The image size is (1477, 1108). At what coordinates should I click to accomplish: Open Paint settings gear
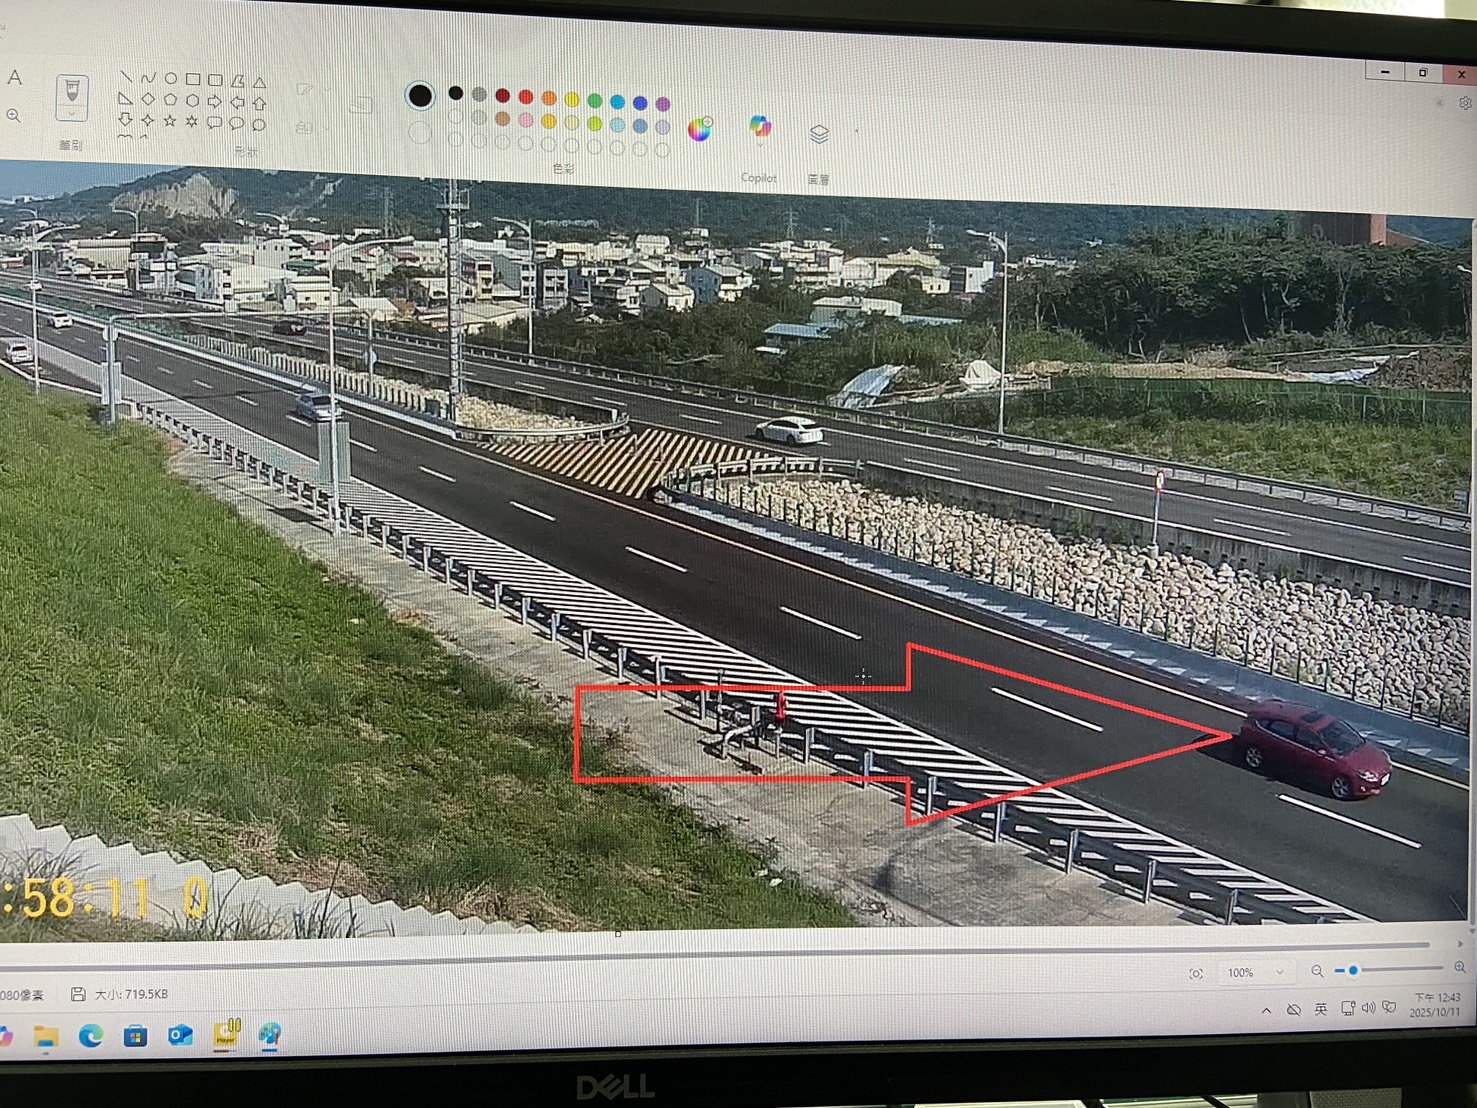pos(1465,103)
